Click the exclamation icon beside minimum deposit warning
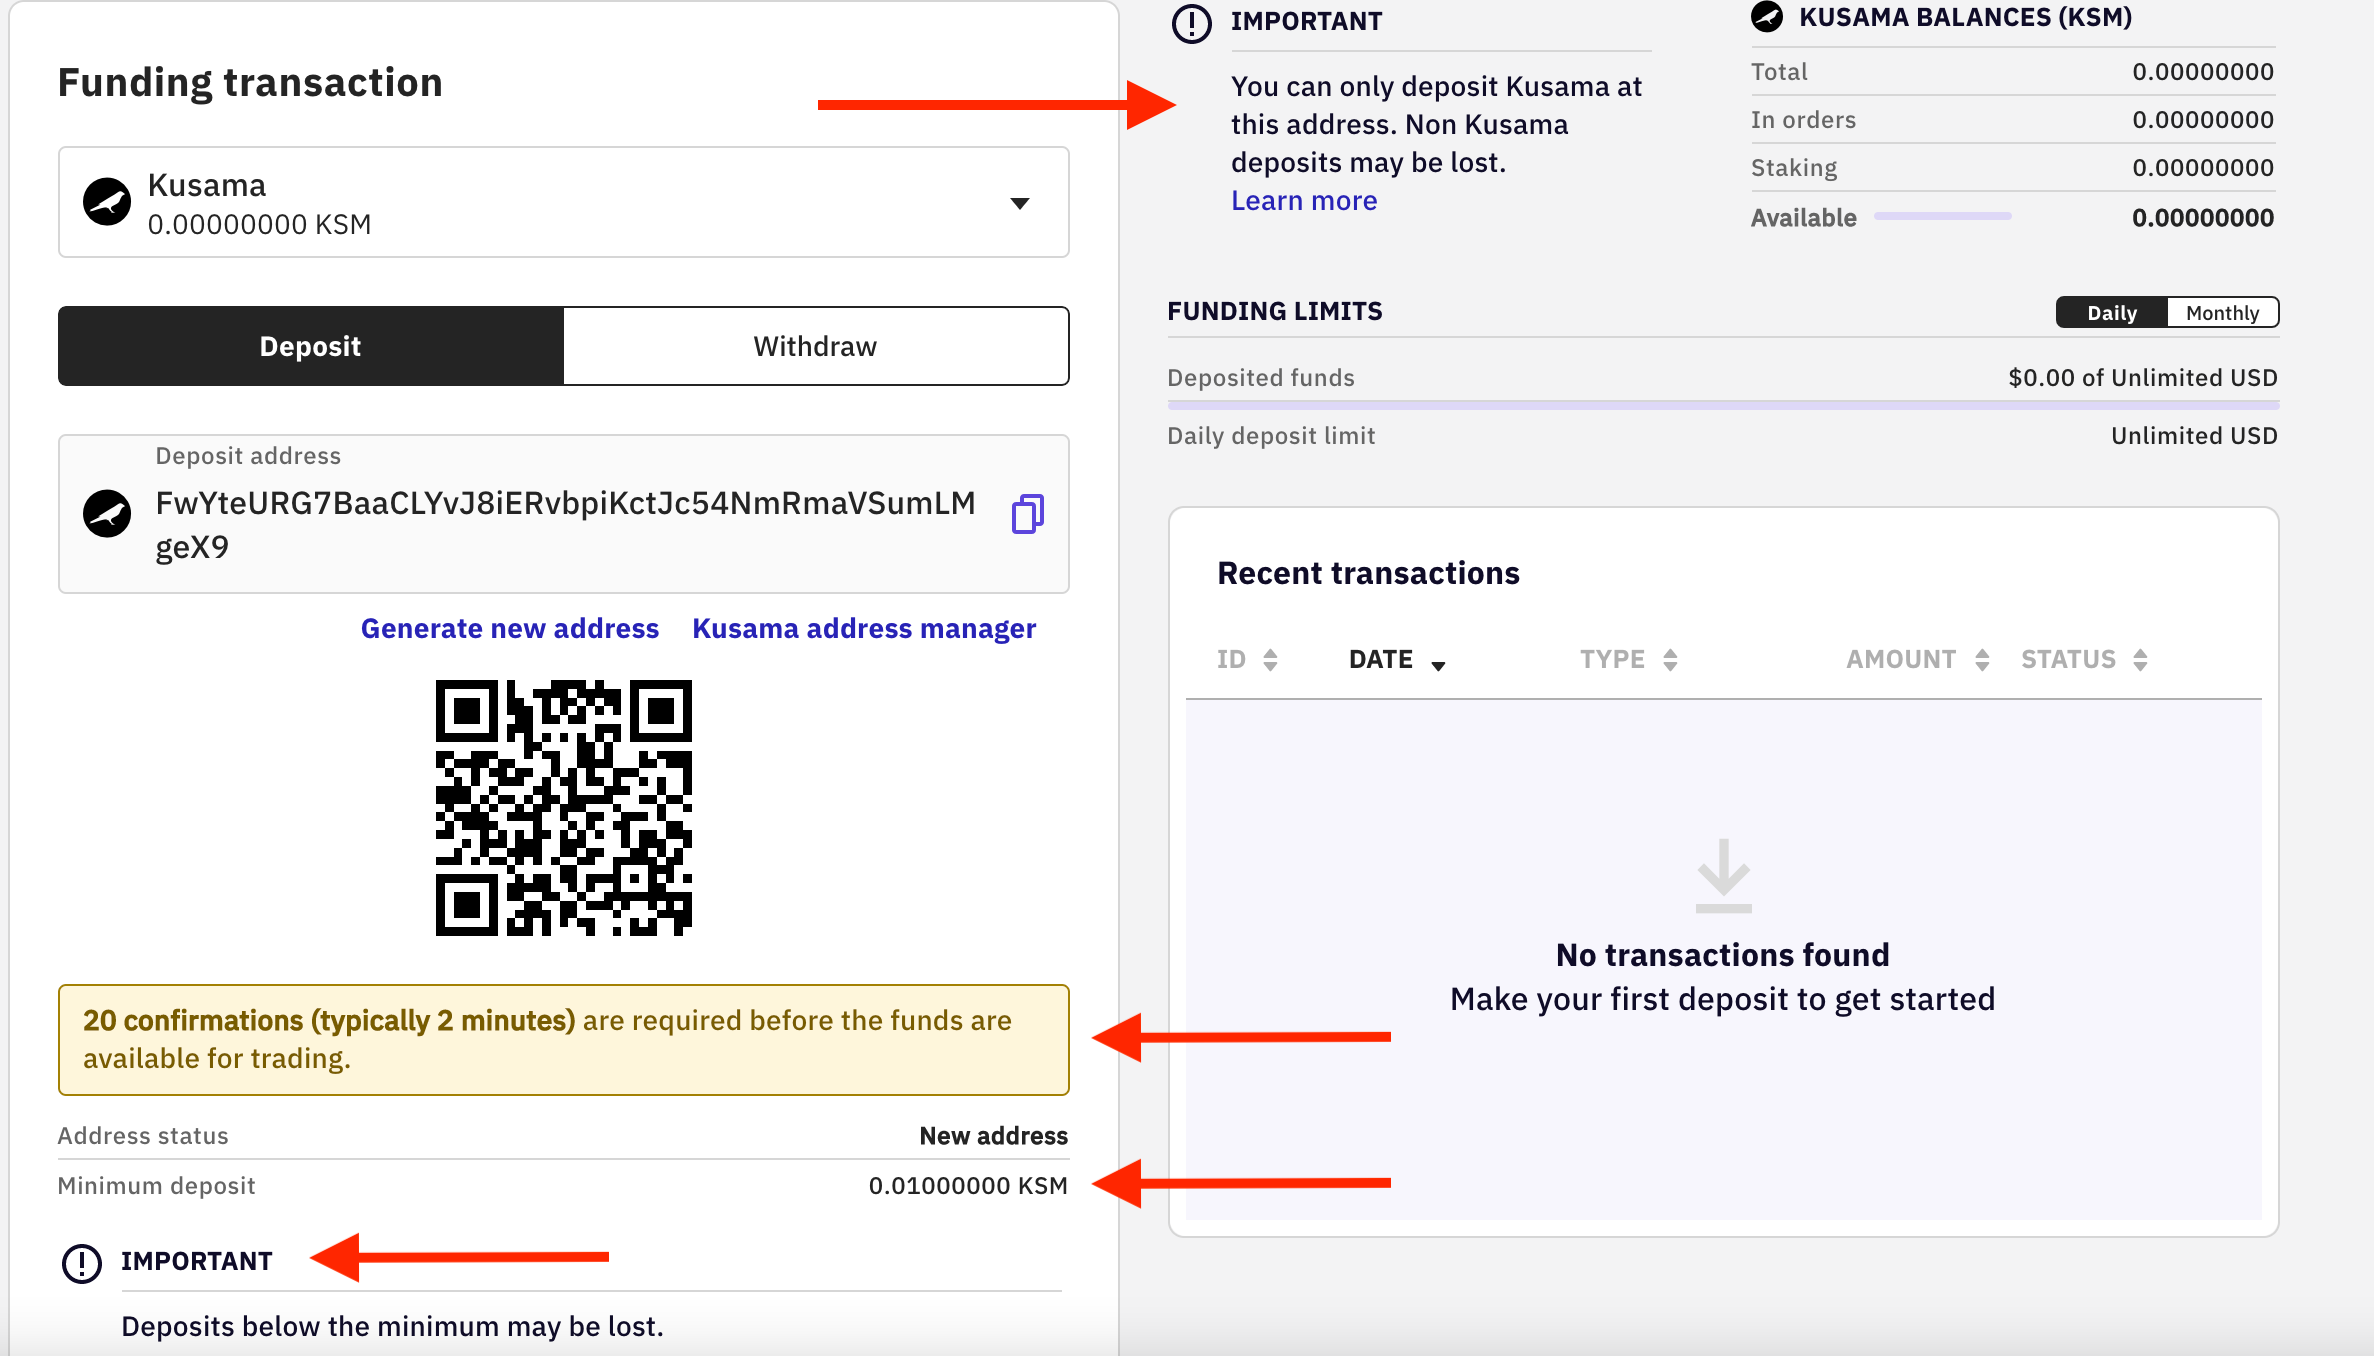This screenshot has width=2374, height=1356. click(82, 1263)
